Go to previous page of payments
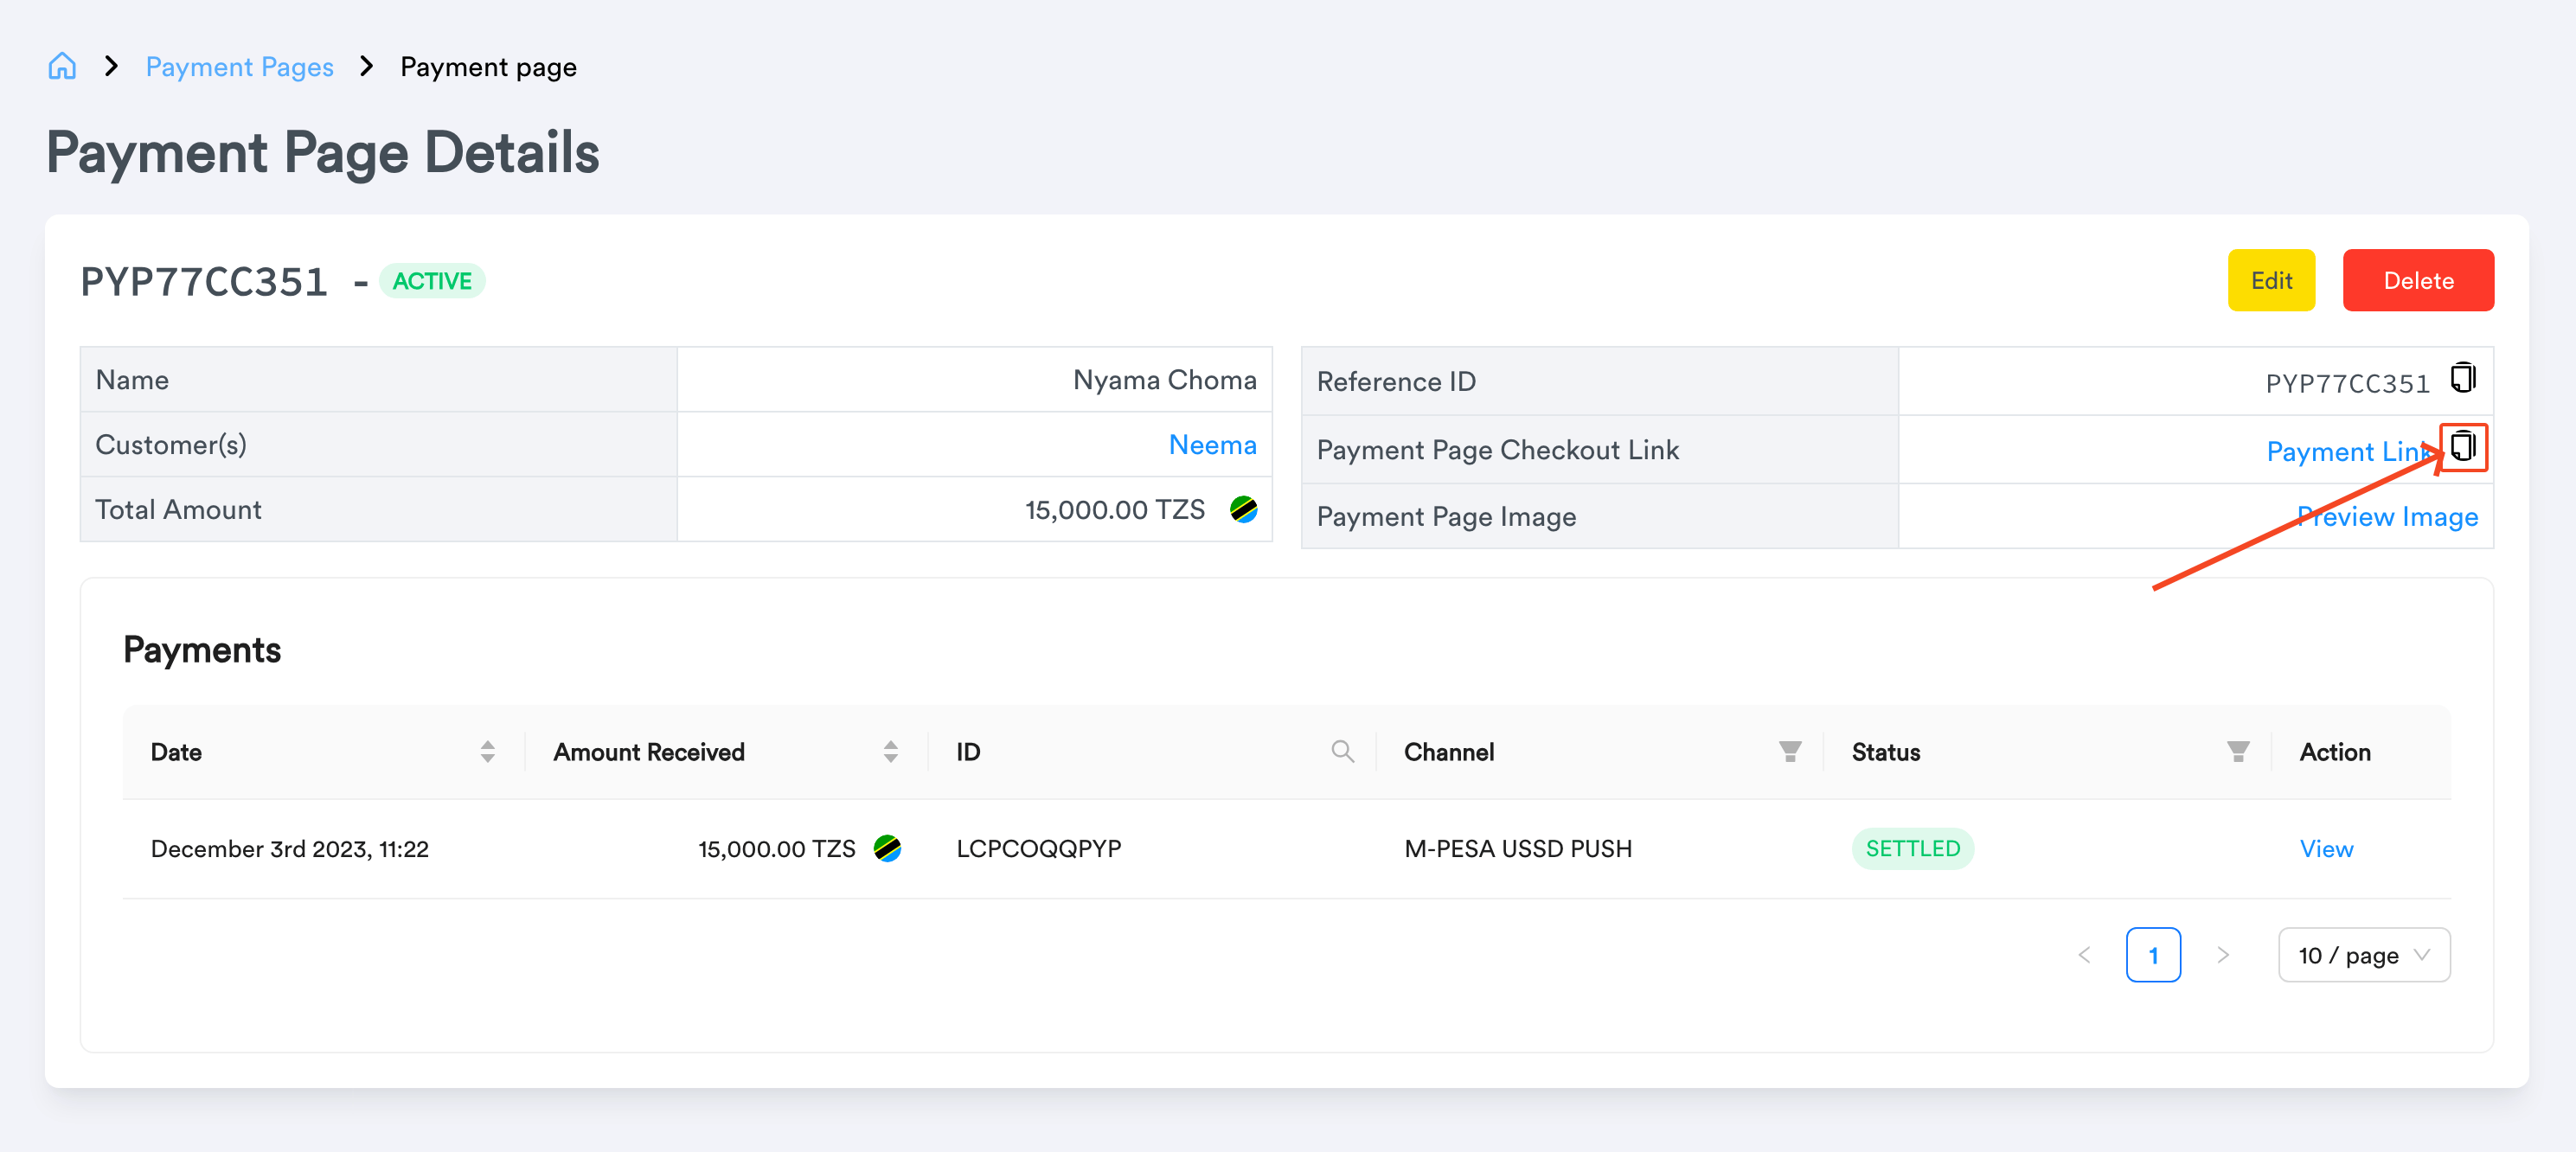This screenshot has width=2576, height=1152. [2084, 955]
